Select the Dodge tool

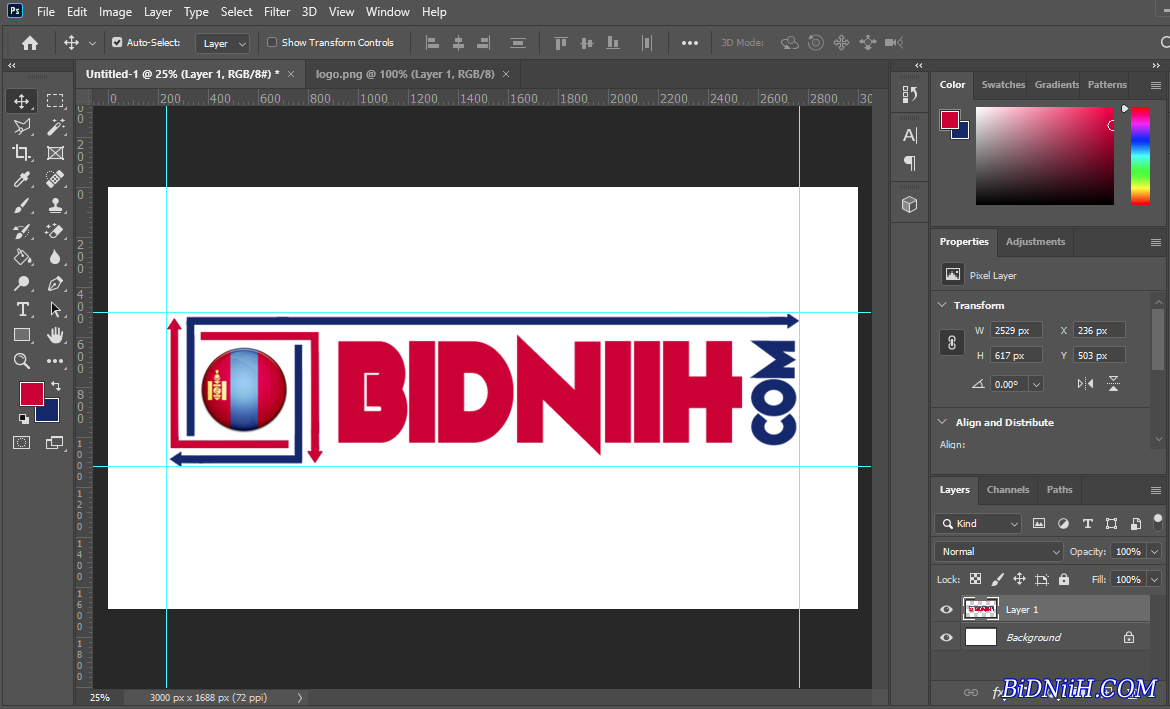point(22,284)
